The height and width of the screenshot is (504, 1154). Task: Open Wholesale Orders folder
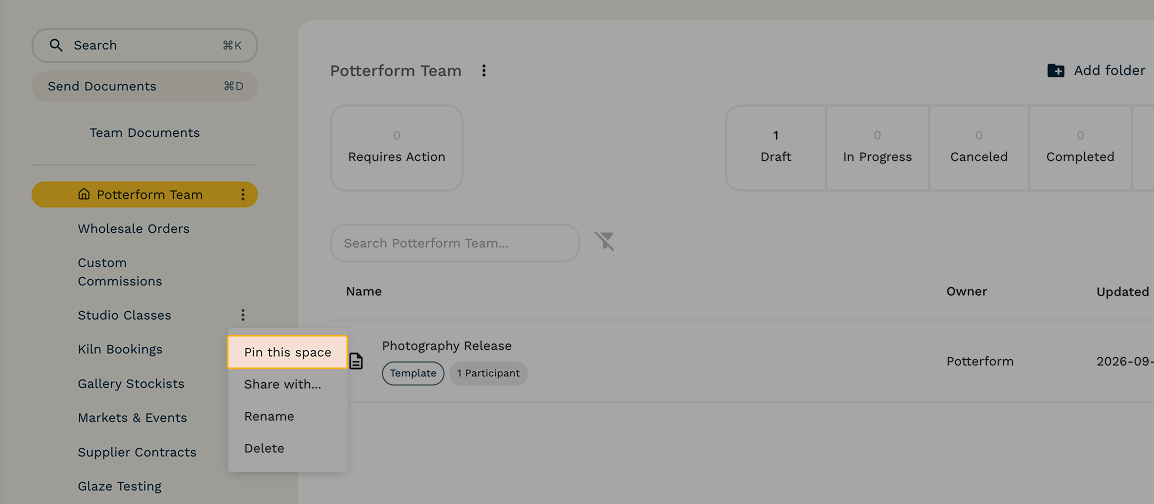pyautogui.click(x=134, y=229)
